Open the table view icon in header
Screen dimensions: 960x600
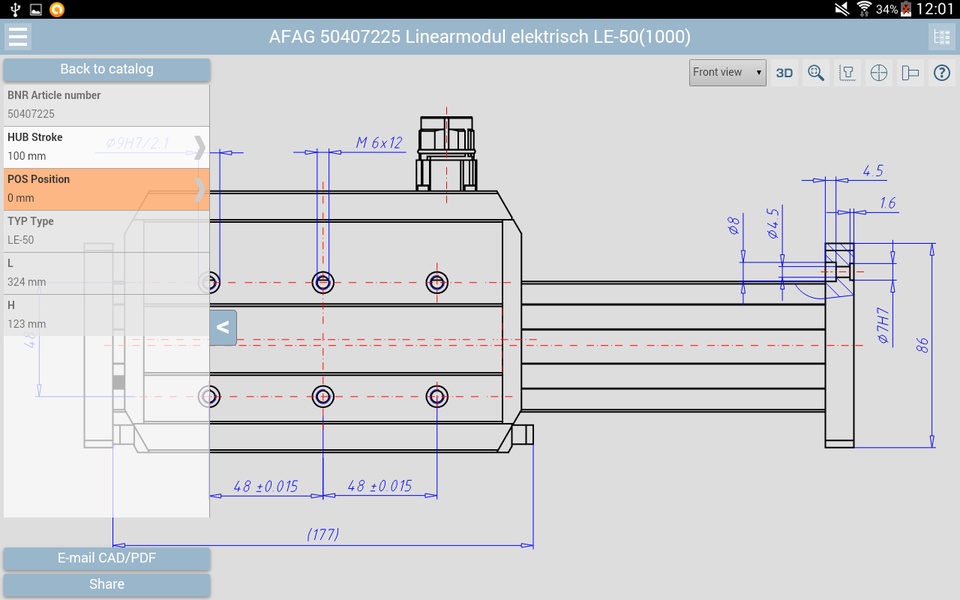point(942,37)
